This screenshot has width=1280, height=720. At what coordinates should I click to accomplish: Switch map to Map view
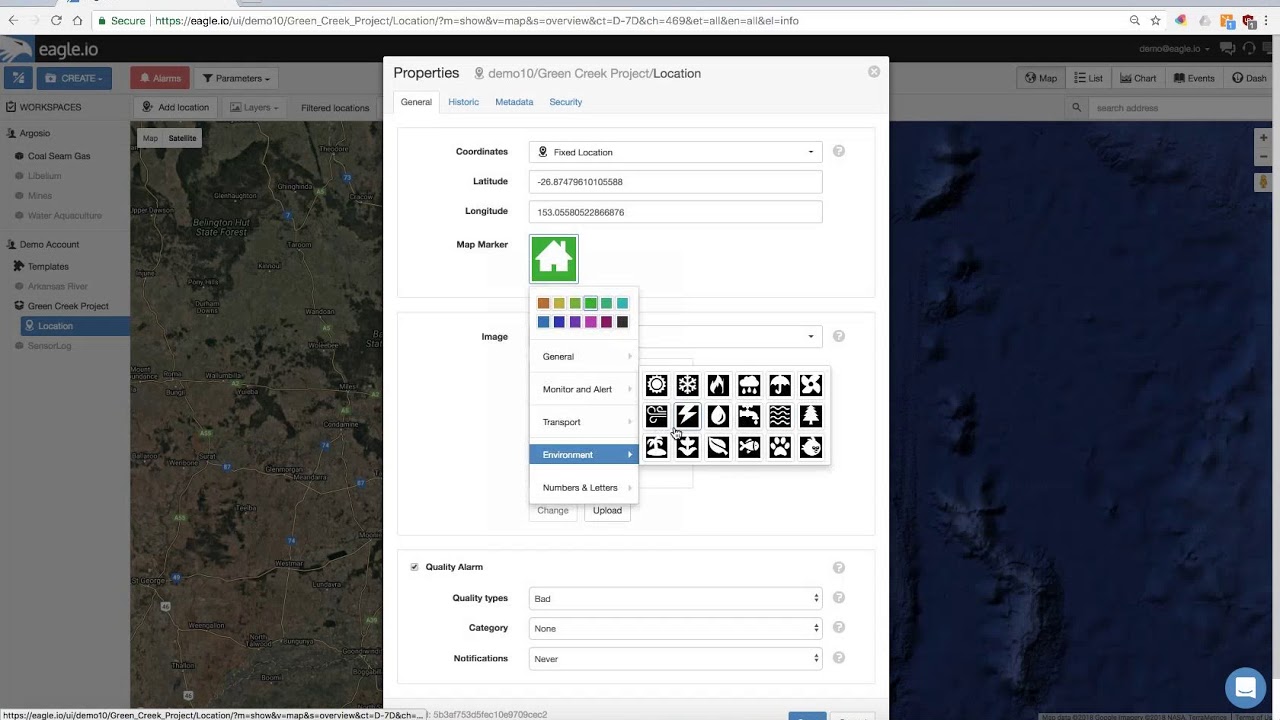tap(150, 138)
